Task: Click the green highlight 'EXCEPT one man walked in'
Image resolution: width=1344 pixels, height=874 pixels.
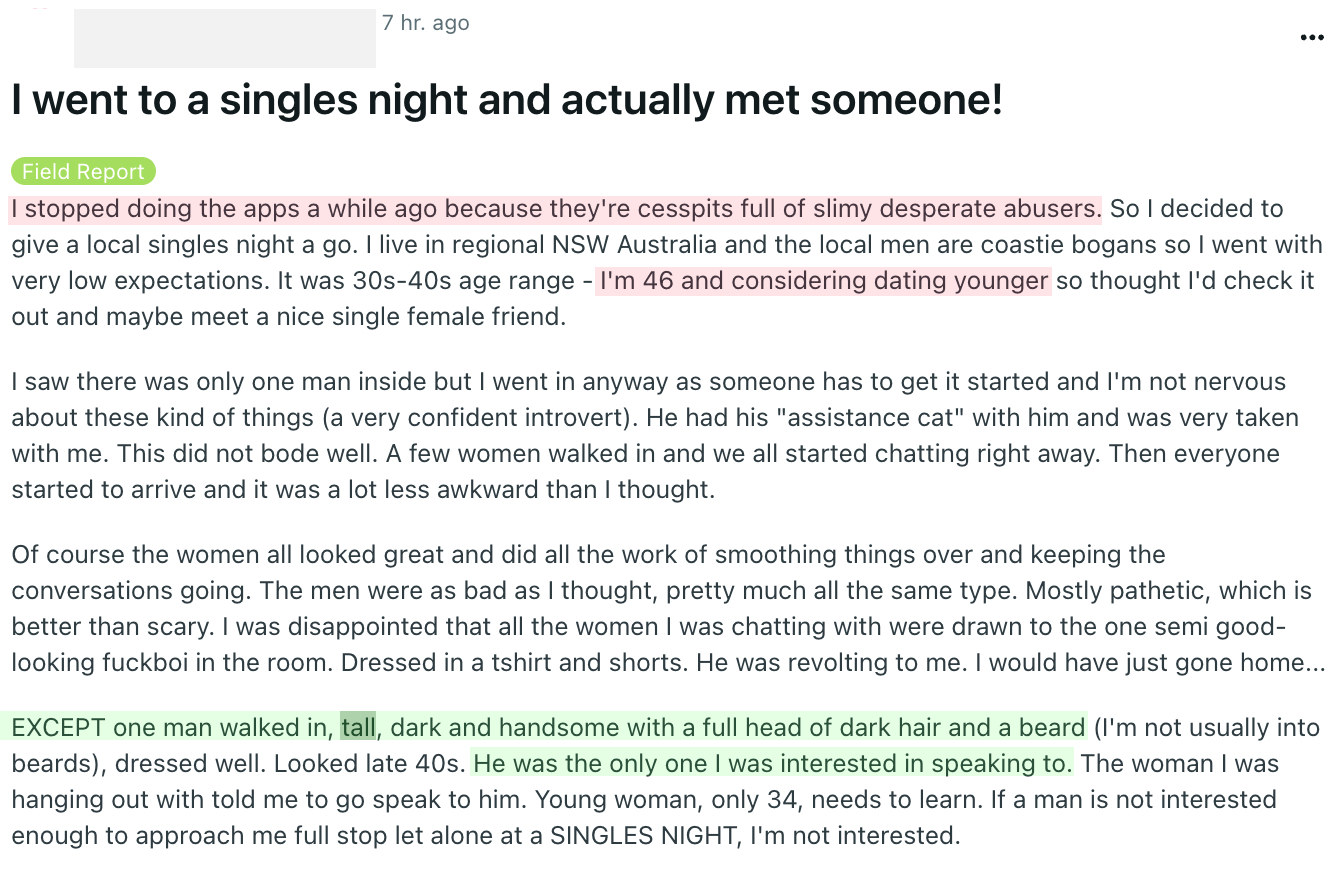Action: (171, 727)
